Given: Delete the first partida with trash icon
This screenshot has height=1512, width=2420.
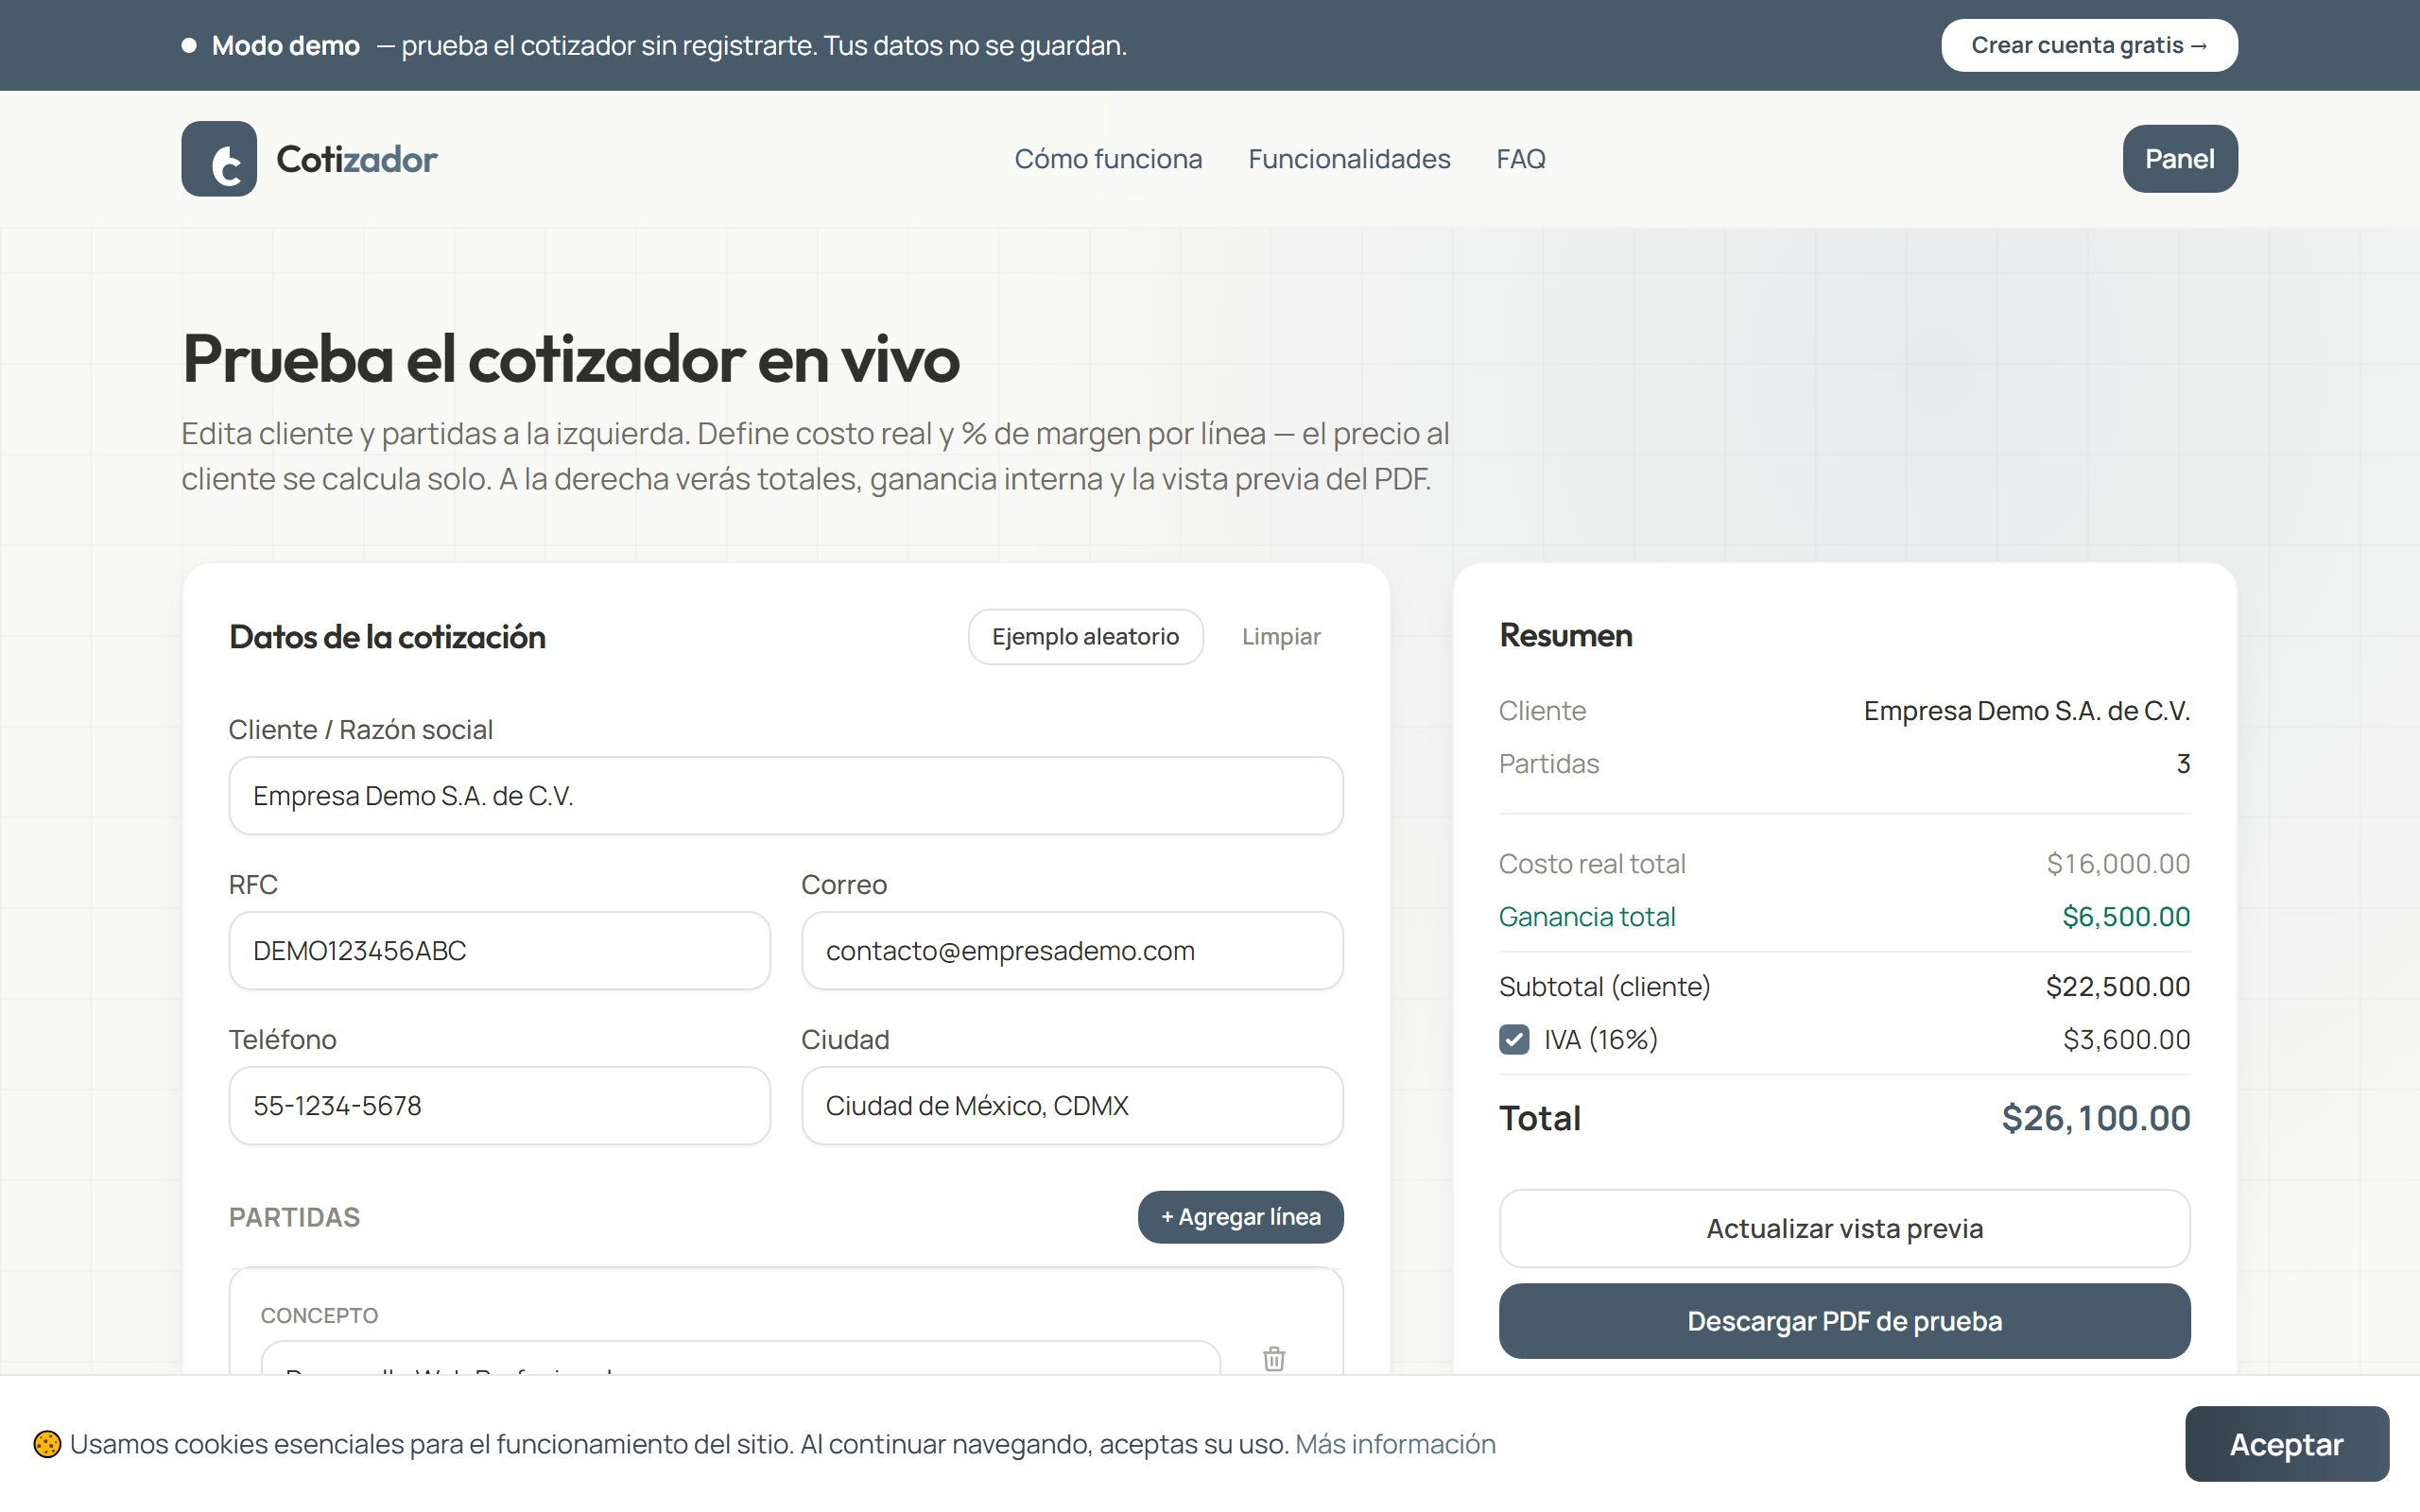Looking at the screenshot, I should [1274, 1358].
